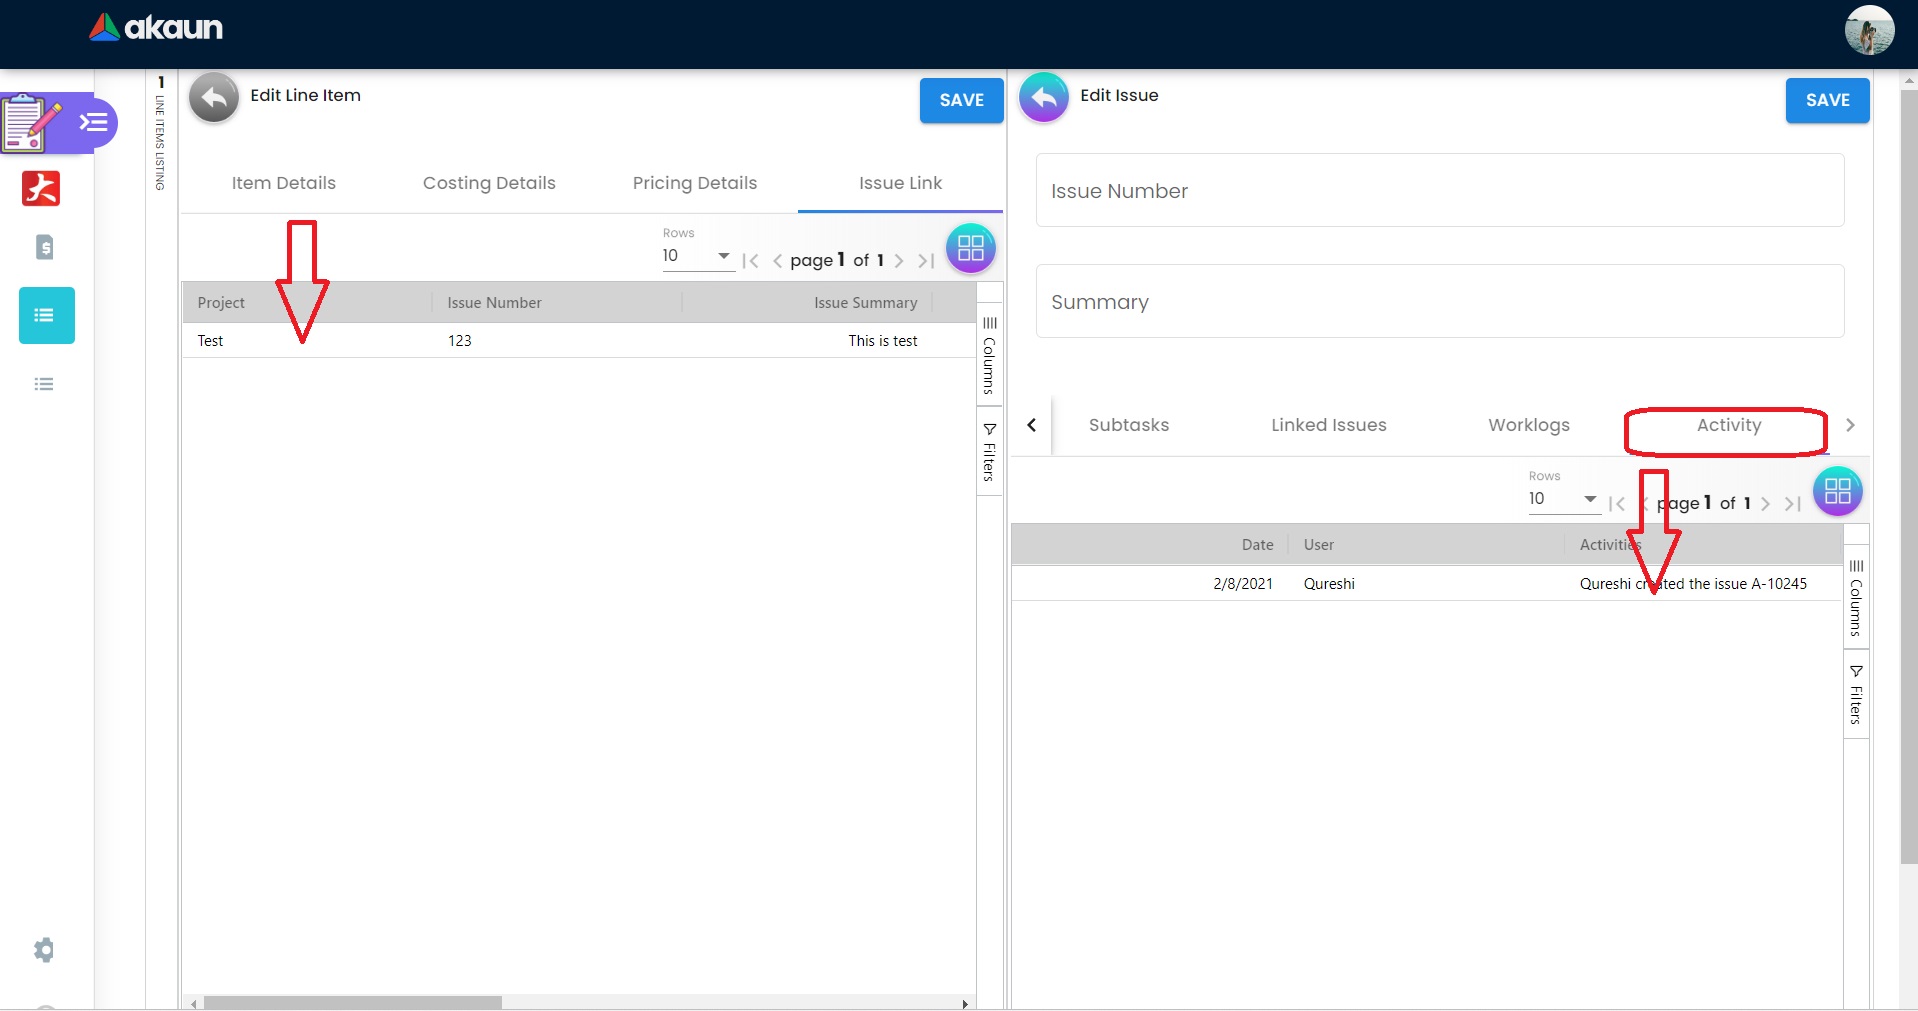Click the Issue Number input field
Screen dimensions: 1918x1011
[1439, 191]
